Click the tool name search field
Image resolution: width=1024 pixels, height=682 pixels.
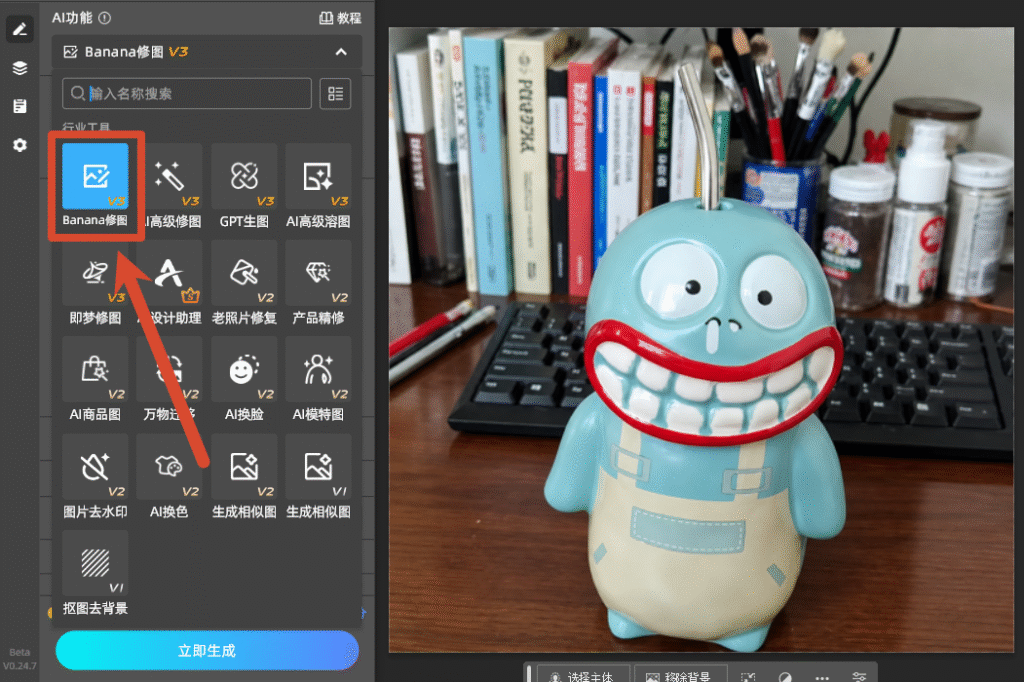(187, 93)
